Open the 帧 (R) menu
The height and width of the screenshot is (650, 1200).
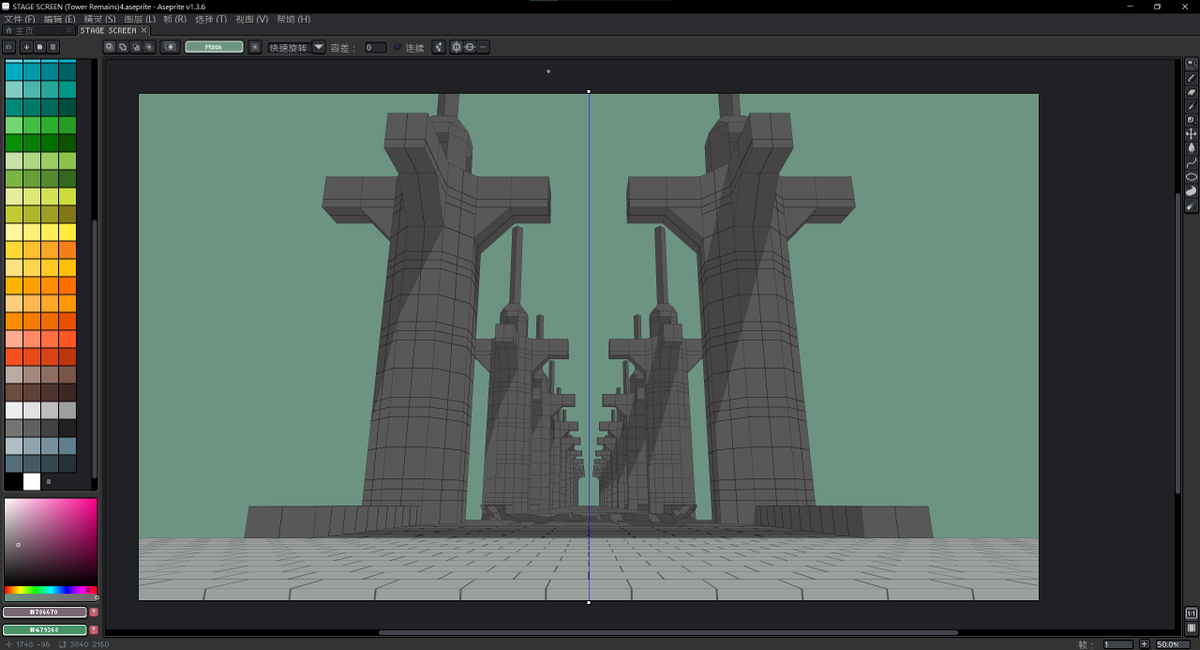[174, 19]
